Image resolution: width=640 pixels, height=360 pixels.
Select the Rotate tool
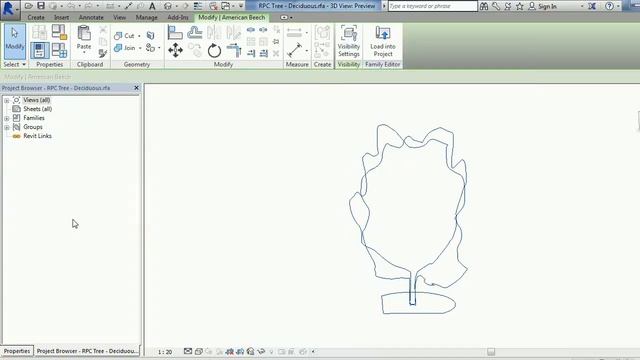(214, 51)
